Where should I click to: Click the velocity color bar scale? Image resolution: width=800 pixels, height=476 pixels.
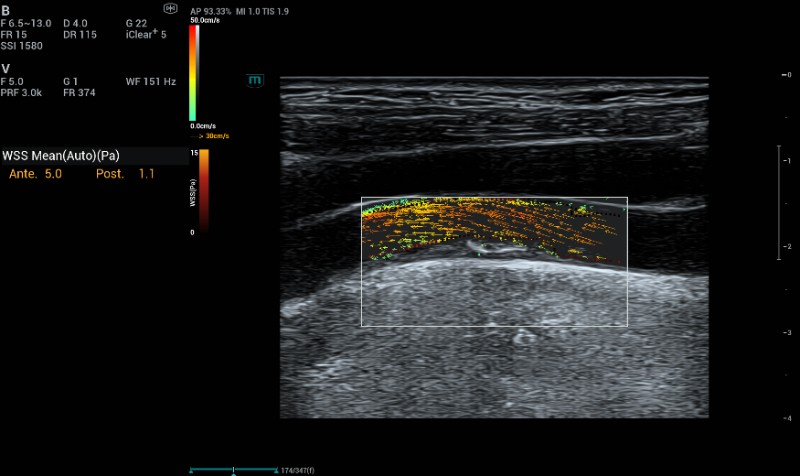tap(193, 72)
